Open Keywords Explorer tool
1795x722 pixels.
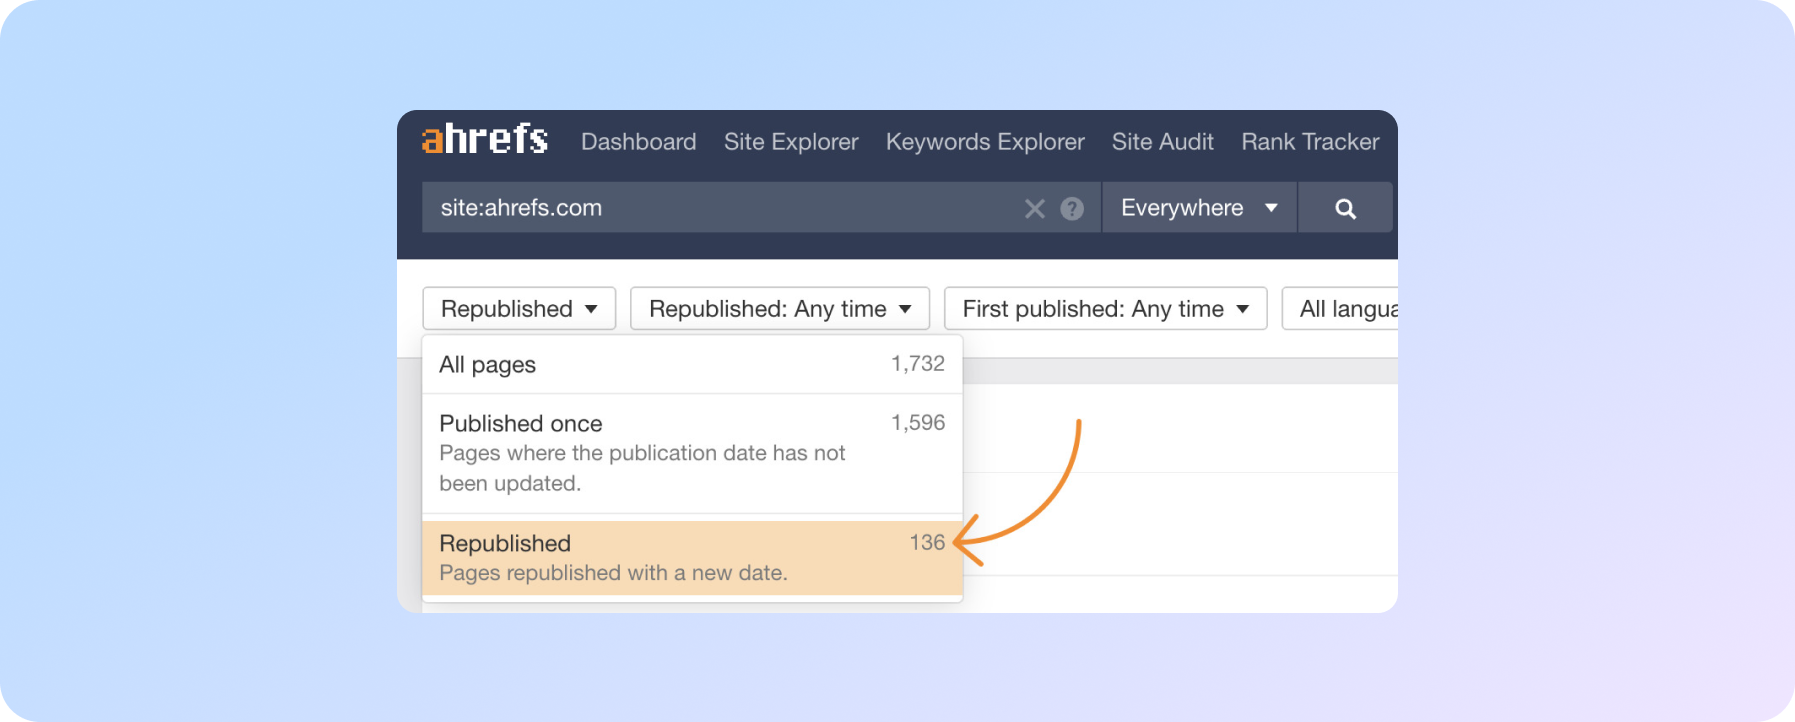pyautogui.click(x=985, y=142)
